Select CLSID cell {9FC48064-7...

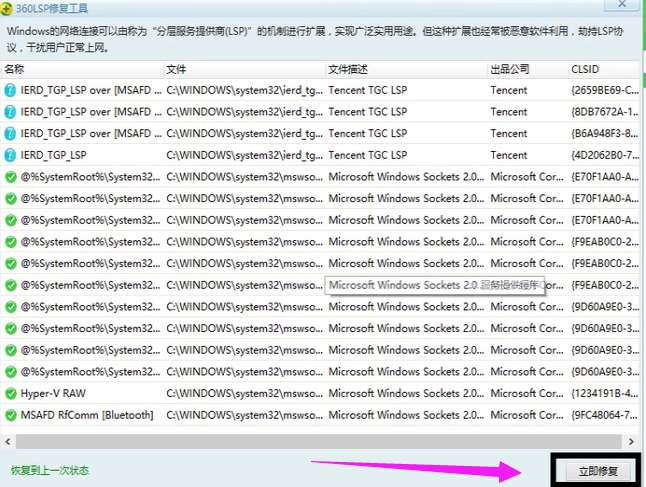pyautogui.click(x=605, y=415)
